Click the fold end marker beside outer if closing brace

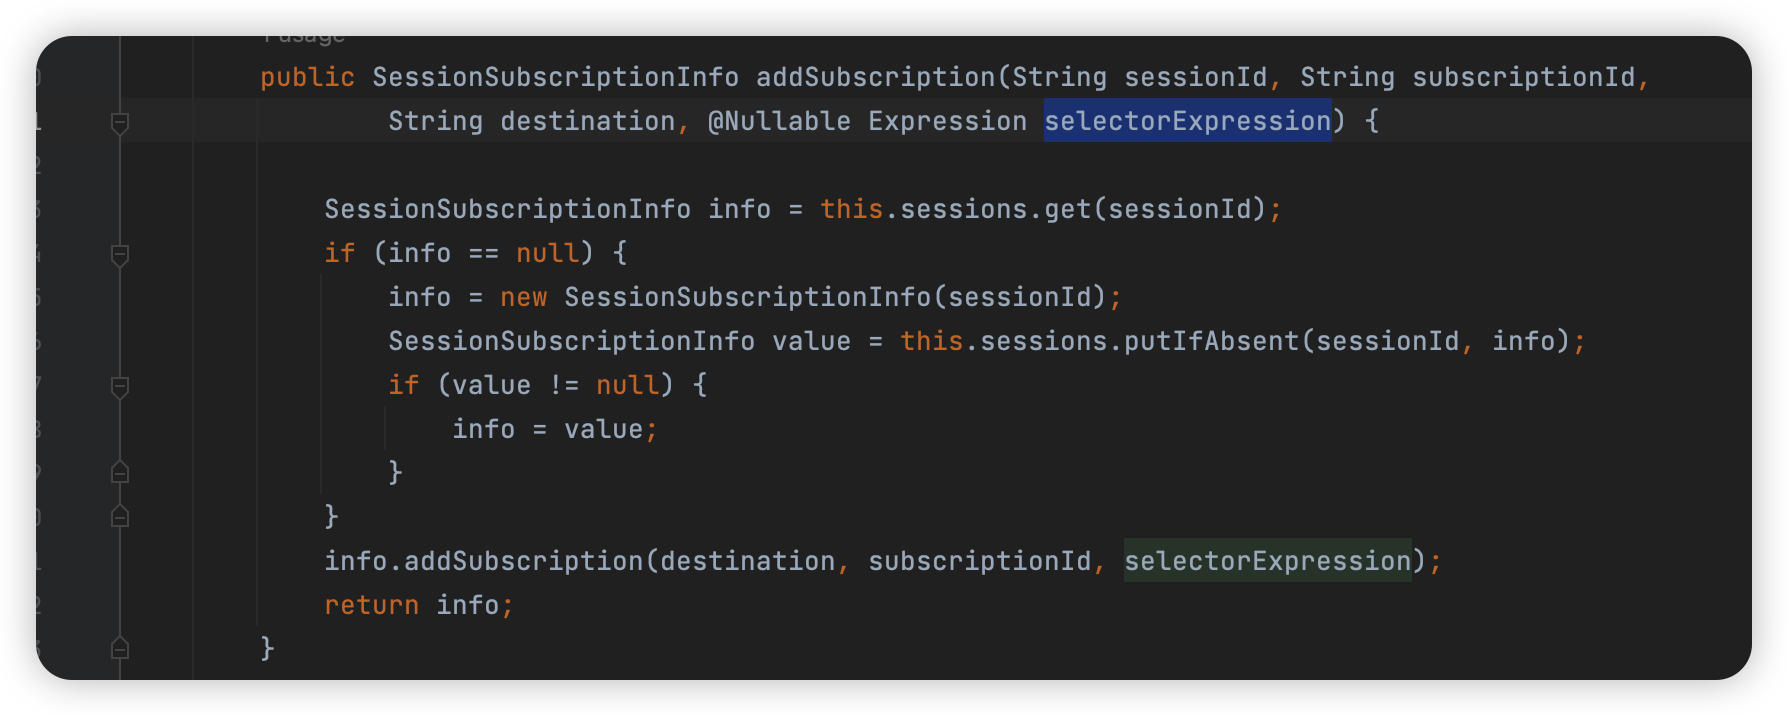pyautogui.click(x=120, y=515)
